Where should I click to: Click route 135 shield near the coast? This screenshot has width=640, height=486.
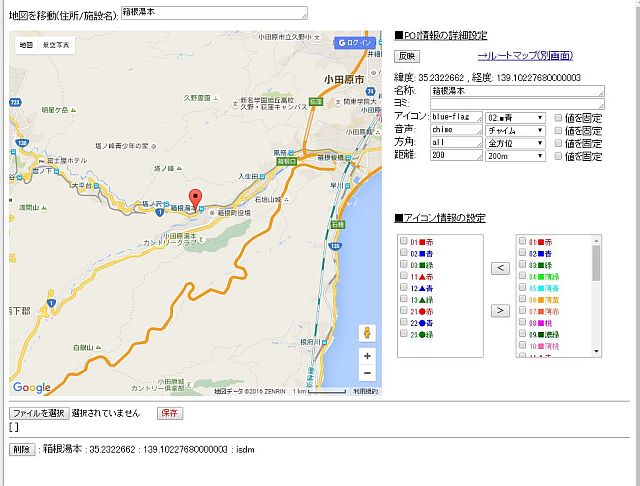tap(335, 246)
